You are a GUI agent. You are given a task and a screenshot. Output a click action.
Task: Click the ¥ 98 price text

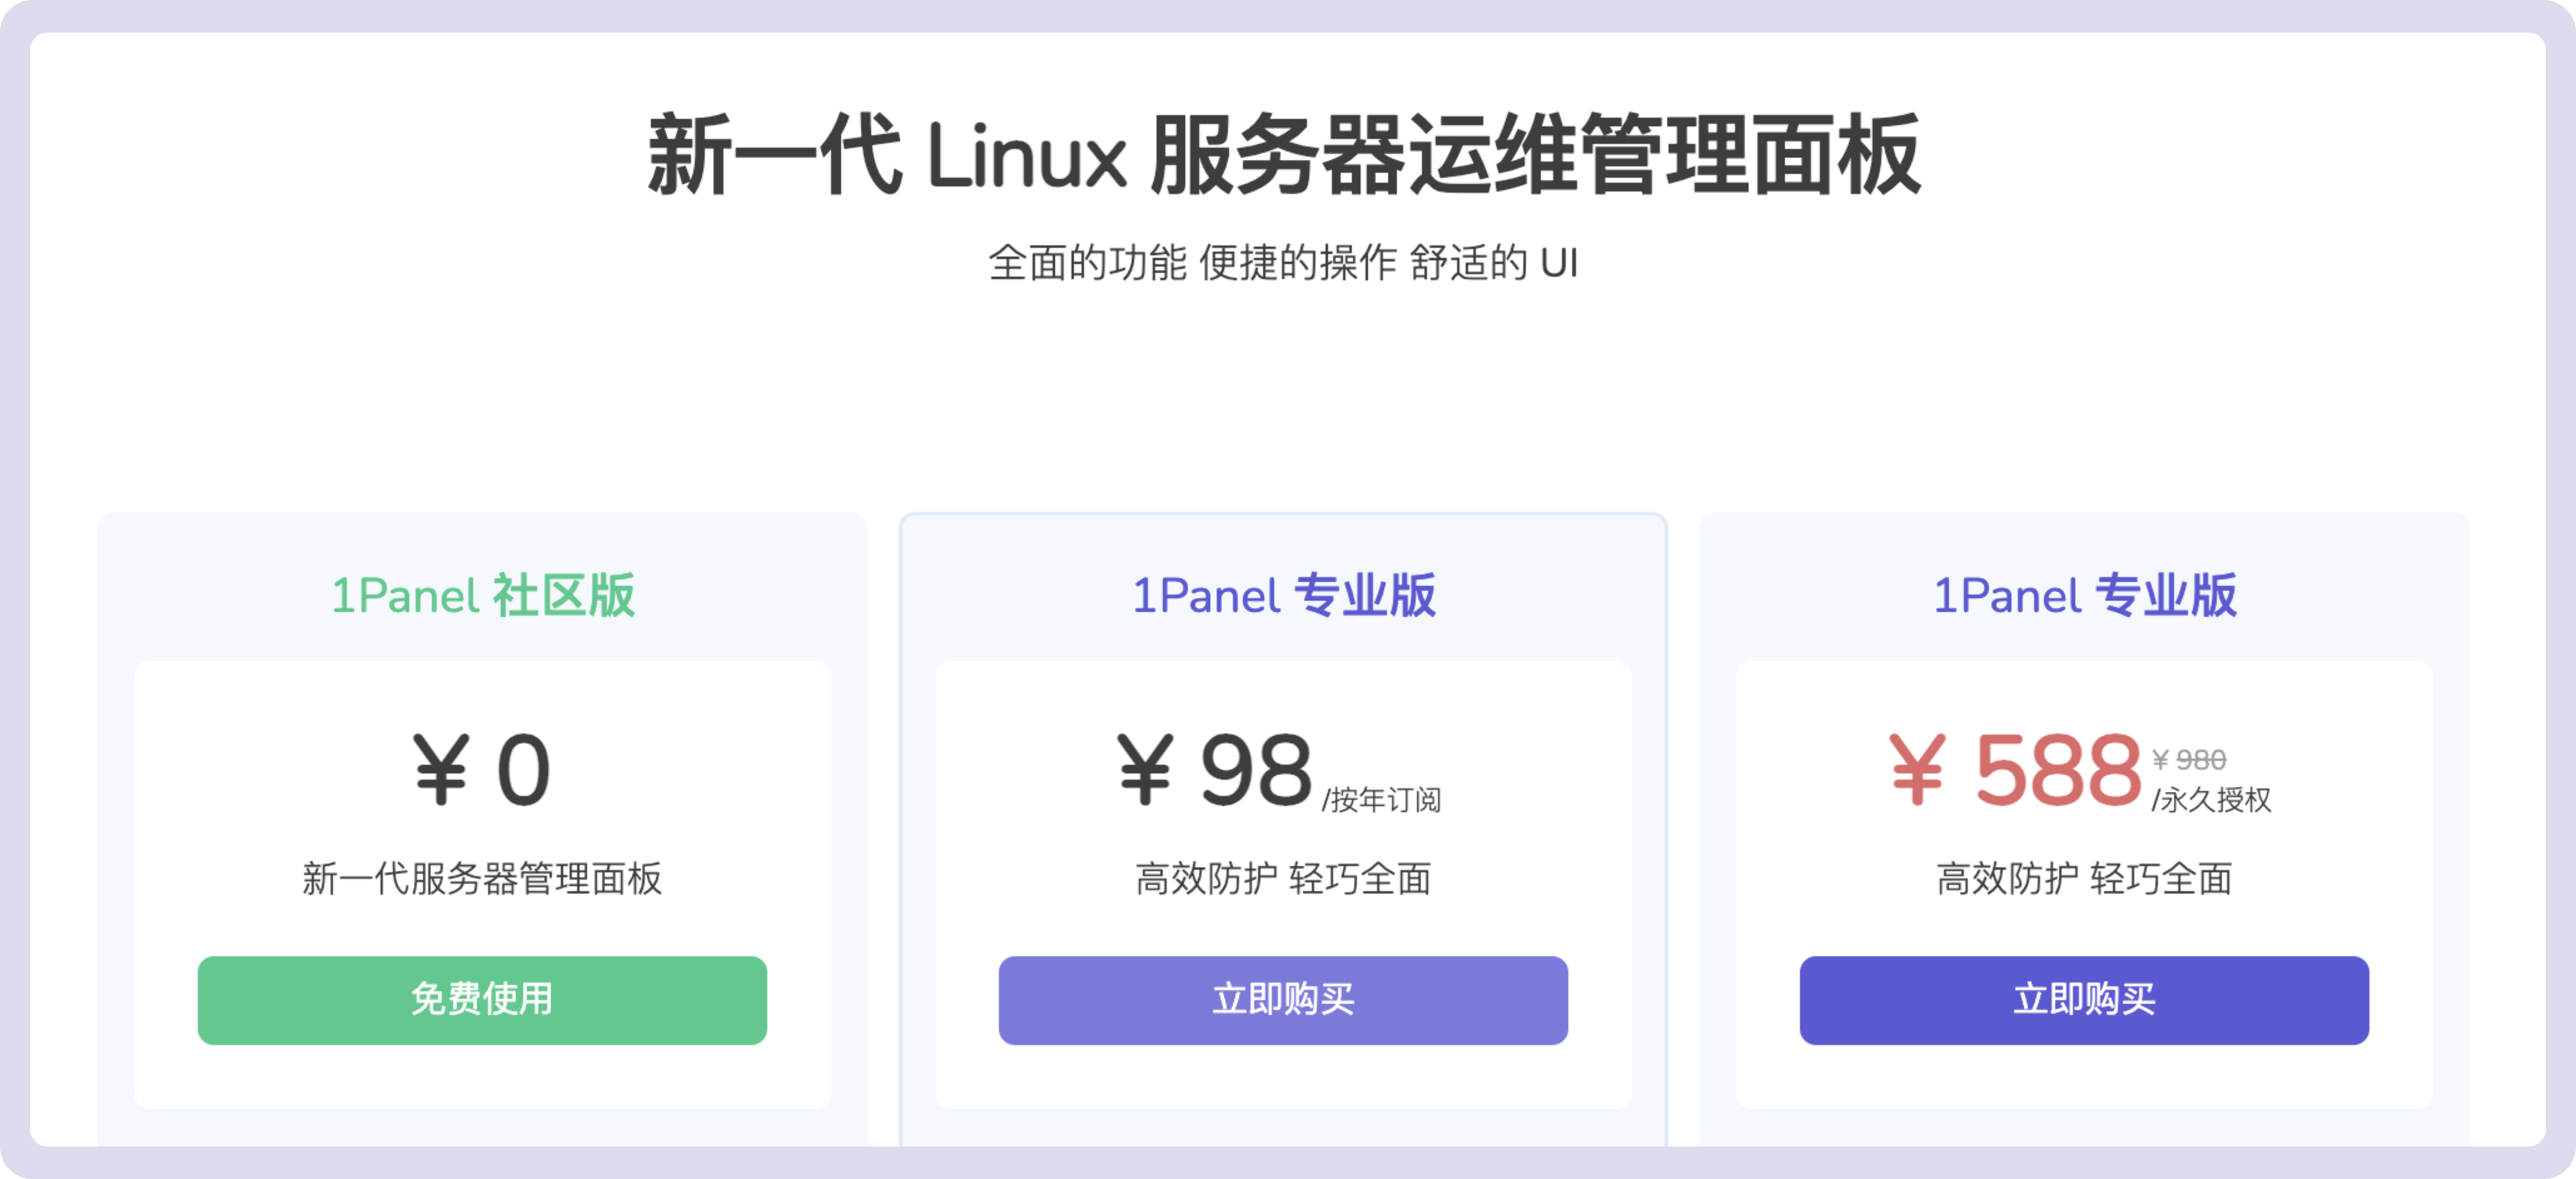pos(1215,770)
